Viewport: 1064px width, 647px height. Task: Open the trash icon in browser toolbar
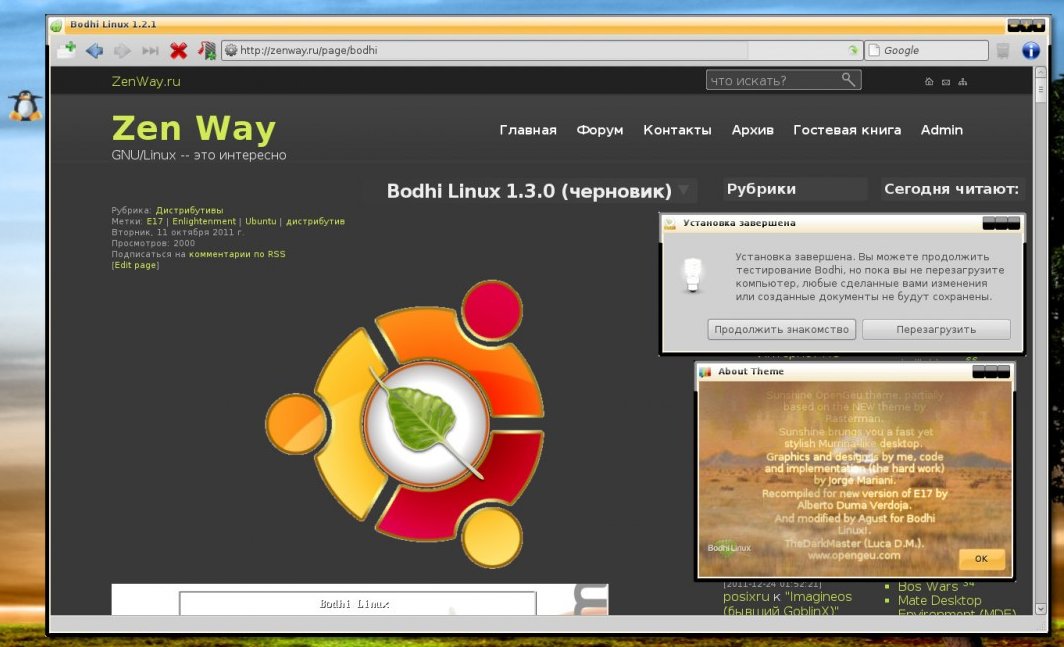[1003, 50]
